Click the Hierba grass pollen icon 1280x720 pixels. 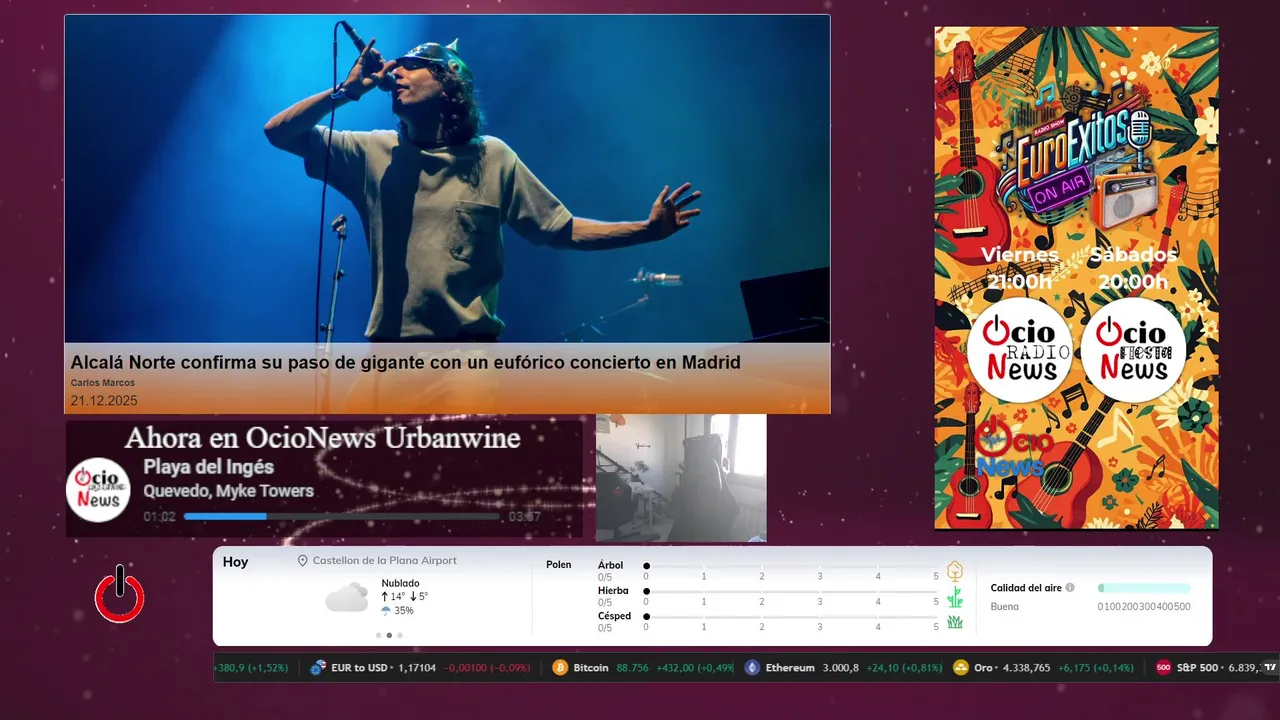tap(955, 597)
